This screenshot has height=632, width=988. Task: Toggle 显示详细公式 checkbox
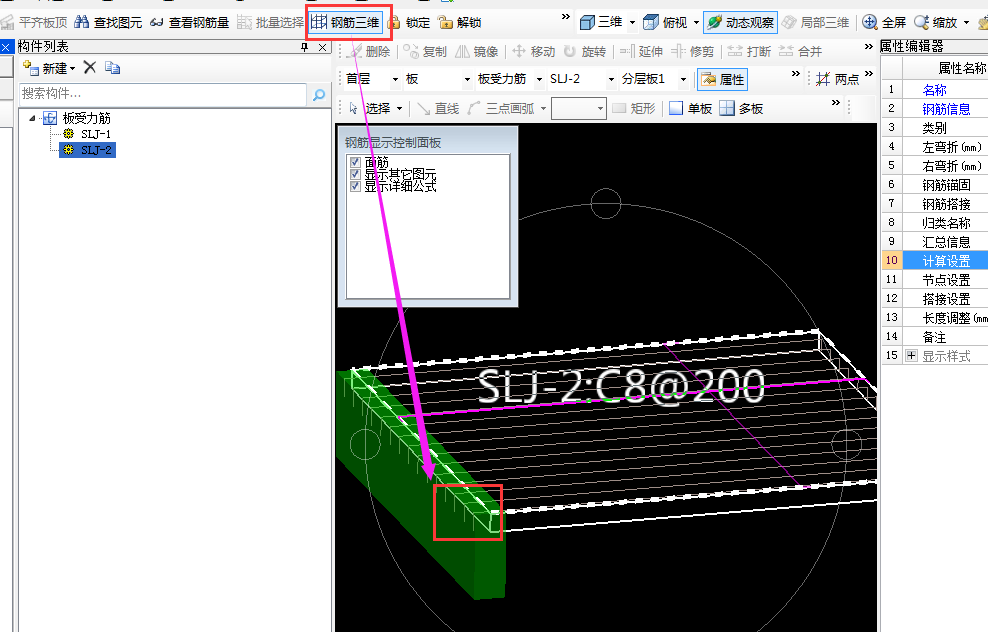tap(355, 186)
